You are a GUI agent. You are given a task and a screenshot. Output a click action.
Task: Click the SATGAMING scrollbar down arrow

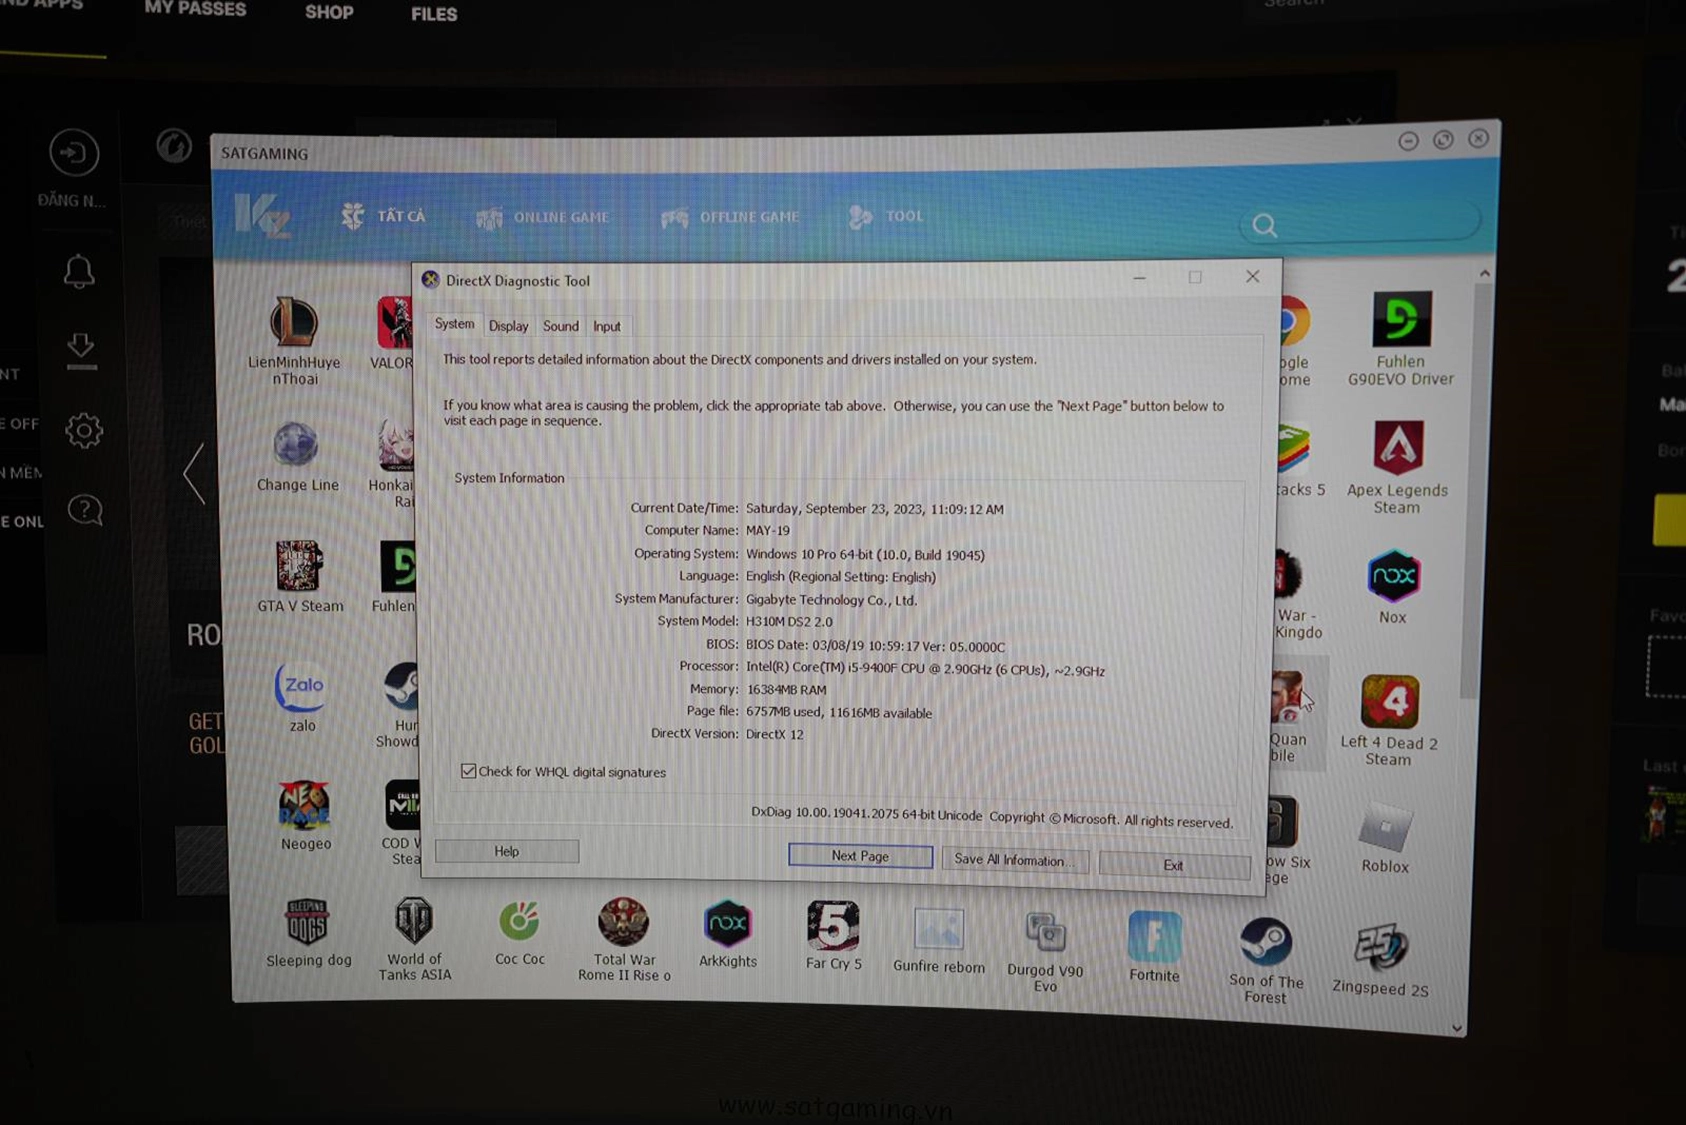(1457, 1028)
